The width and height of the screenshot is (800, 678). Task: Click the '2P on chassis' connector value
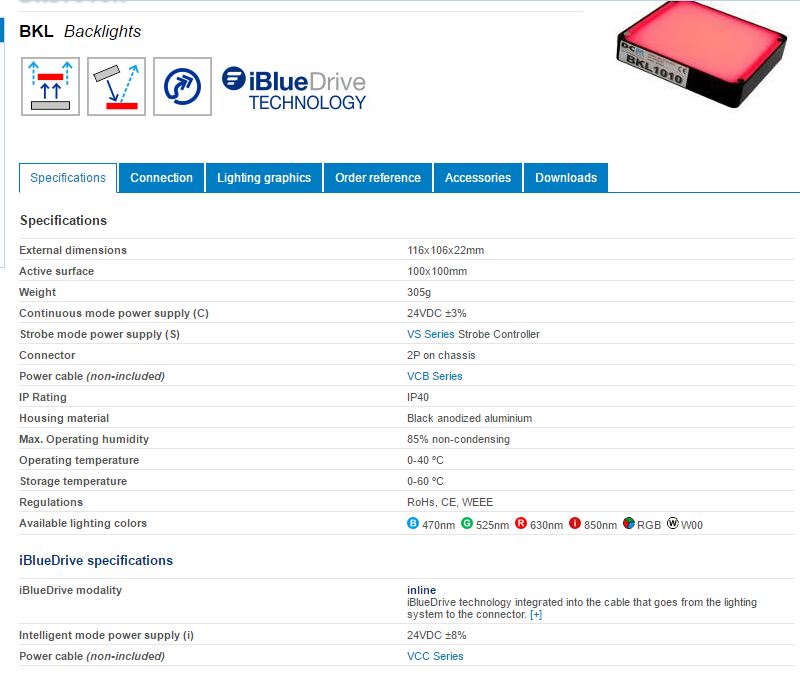[x=441, y=355]
